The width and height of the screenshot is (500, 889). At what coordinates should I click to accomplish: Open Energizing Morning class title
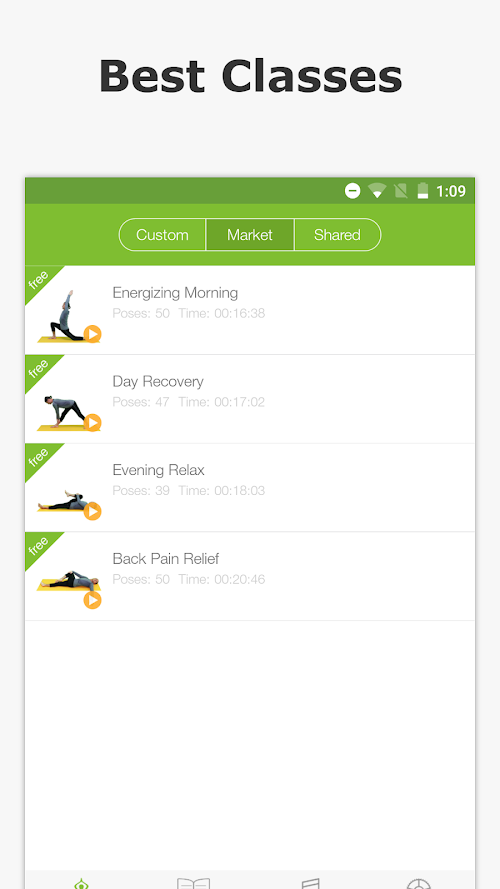[x=175, y=293]
